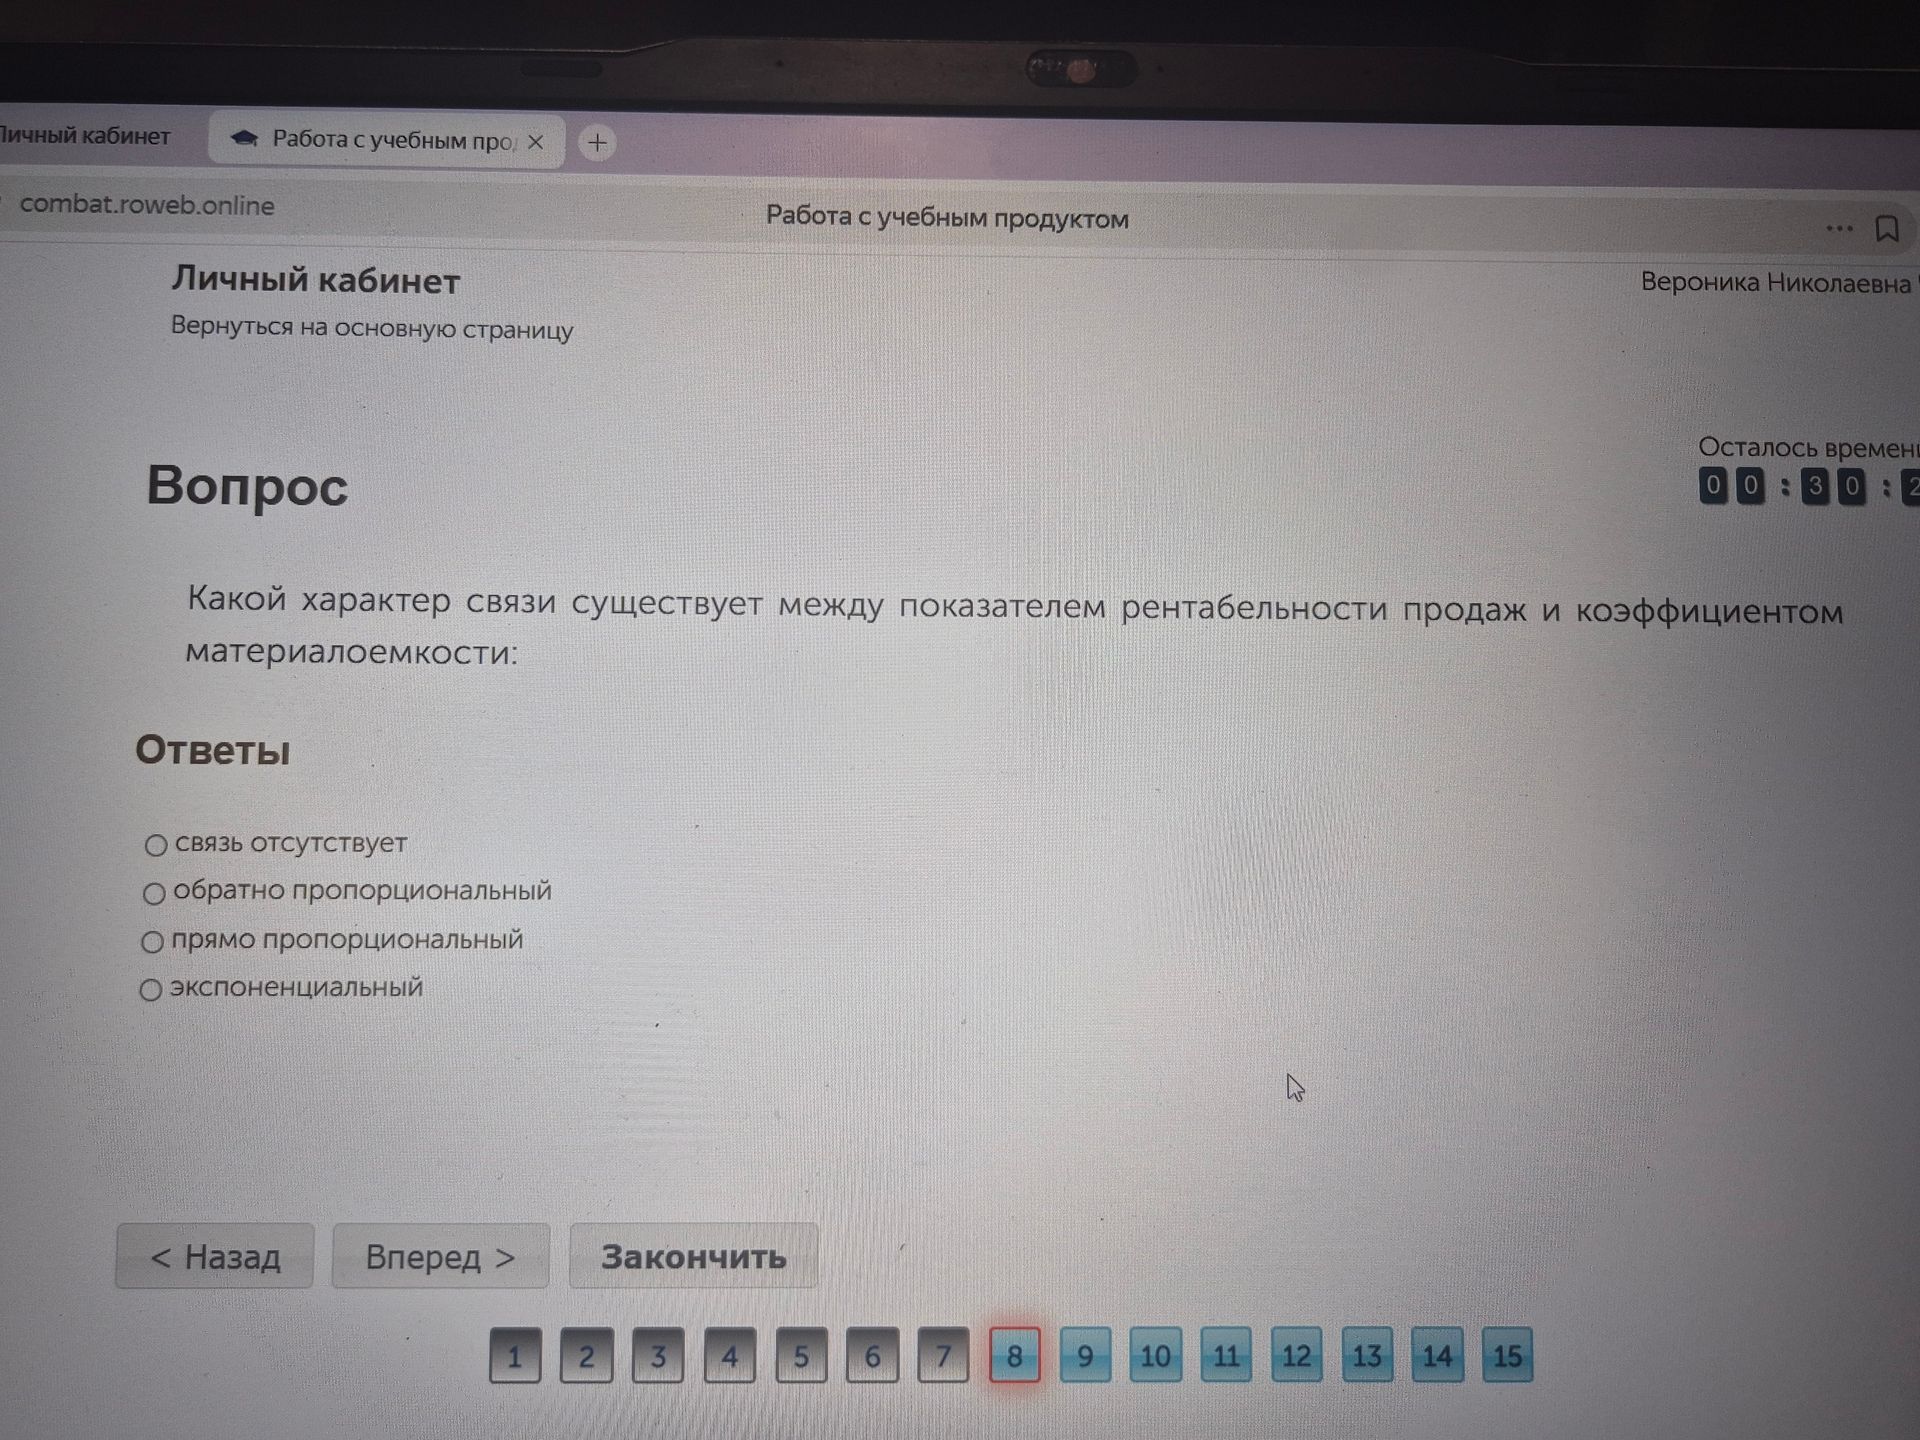Go forward with 'Вперед >' button
This screenshot has width=1920, height=1440.
[440, 1256]
